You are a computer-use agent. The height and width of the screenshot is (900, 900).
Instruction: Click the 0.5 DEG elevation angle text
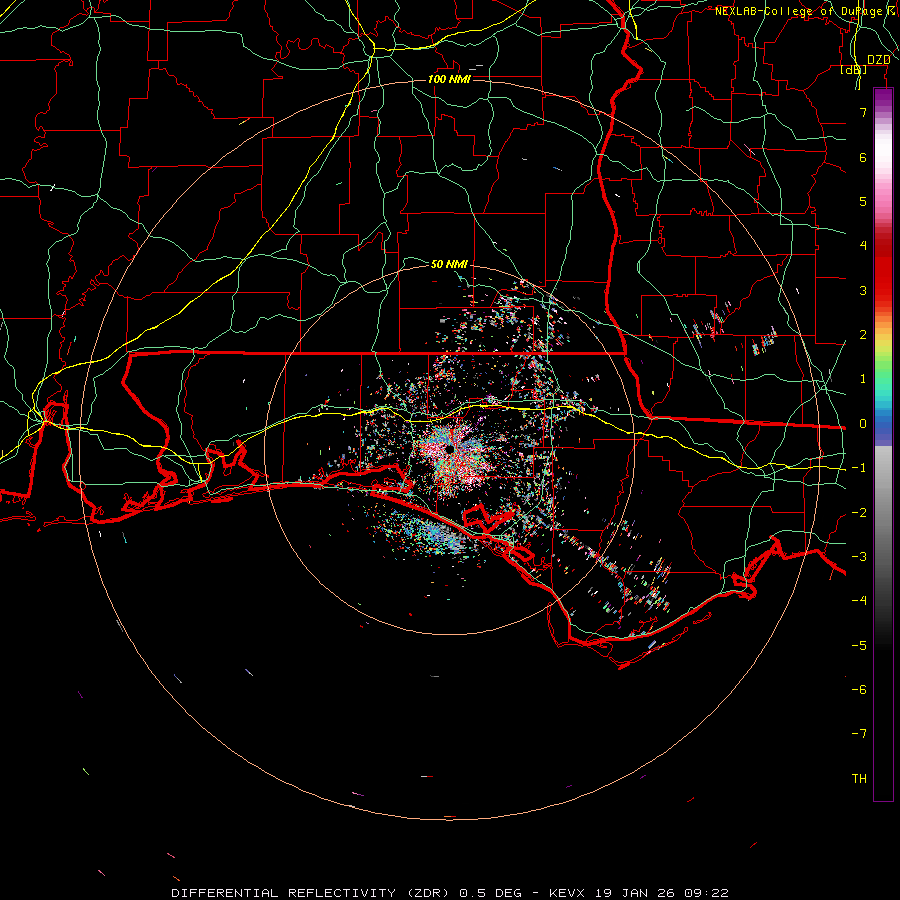point(491,893)
